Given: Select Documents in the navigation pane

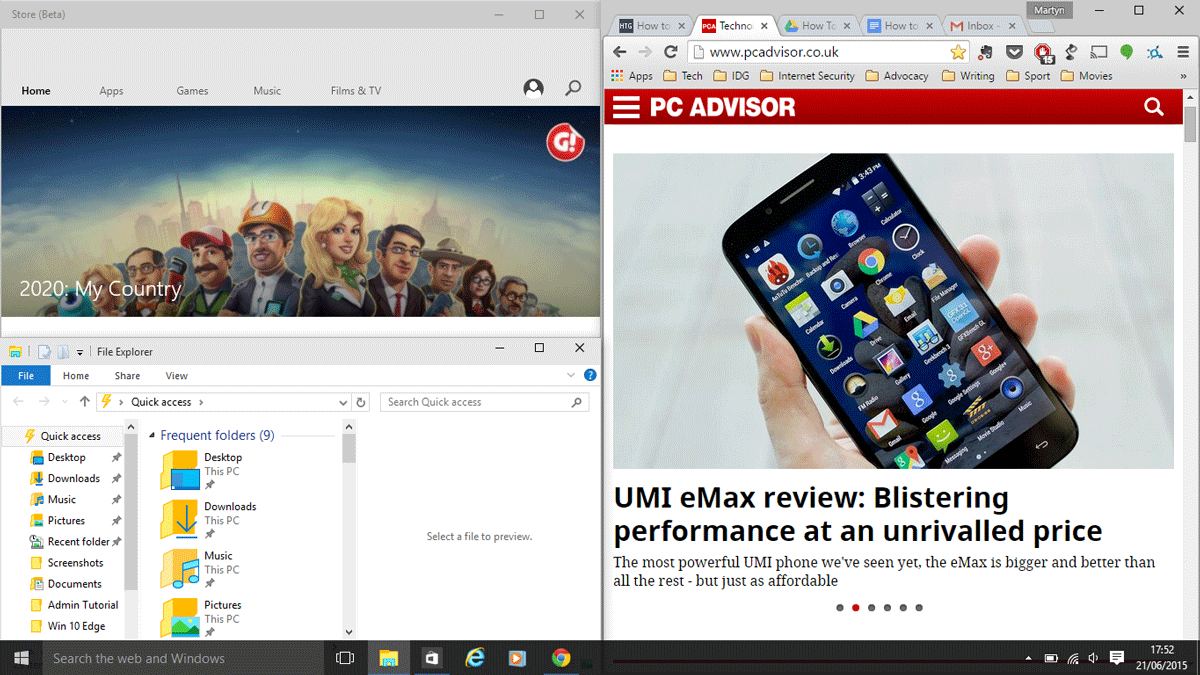Looking at the screenshot, I should [x=75, y=584].
